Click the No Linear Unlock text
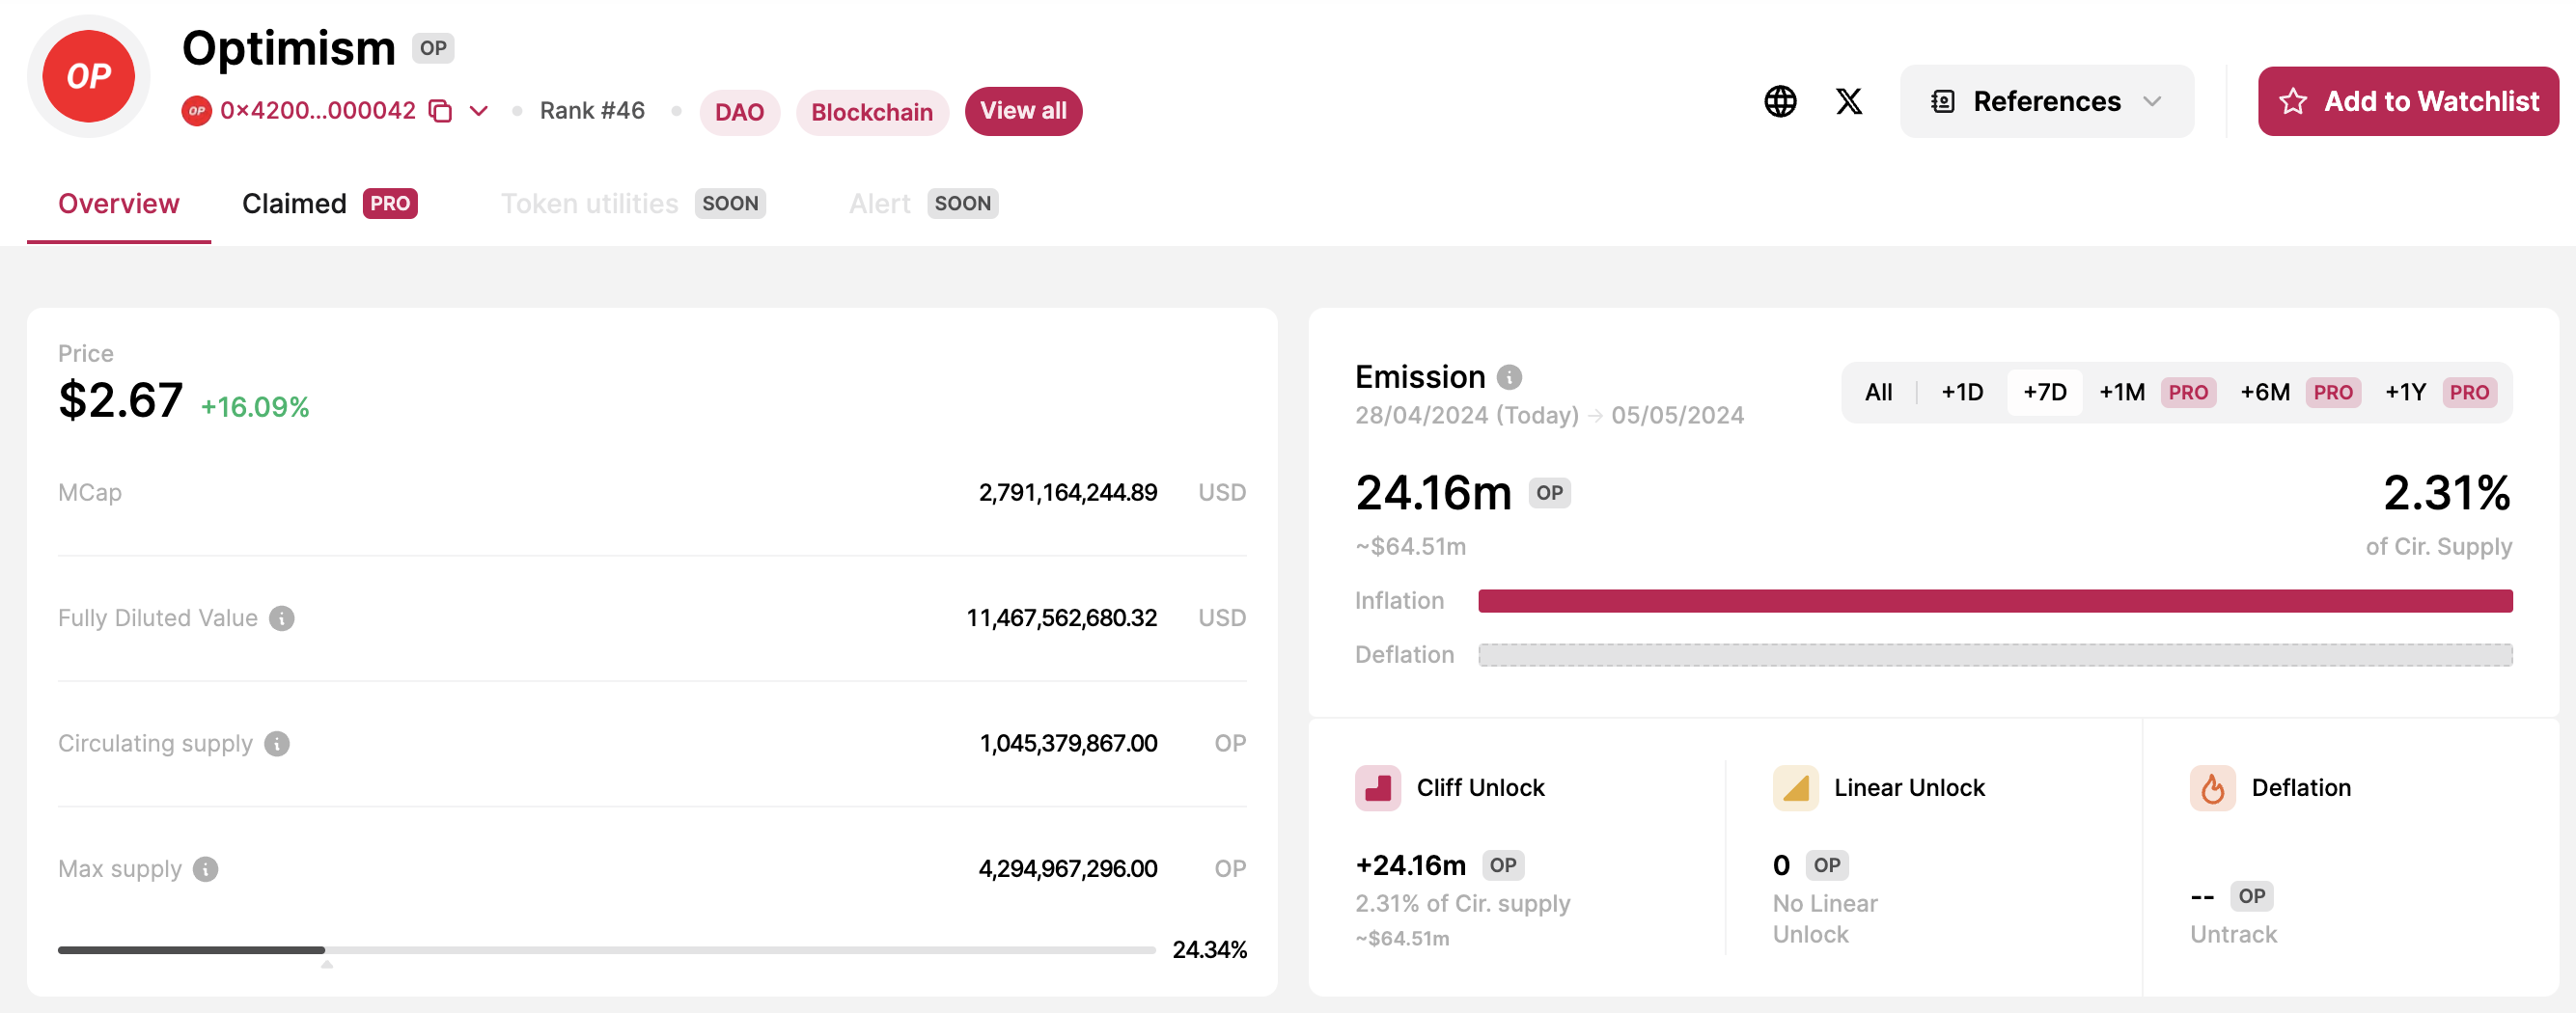Viewport: 2576px width, 1013px height. pos(1825,918)
